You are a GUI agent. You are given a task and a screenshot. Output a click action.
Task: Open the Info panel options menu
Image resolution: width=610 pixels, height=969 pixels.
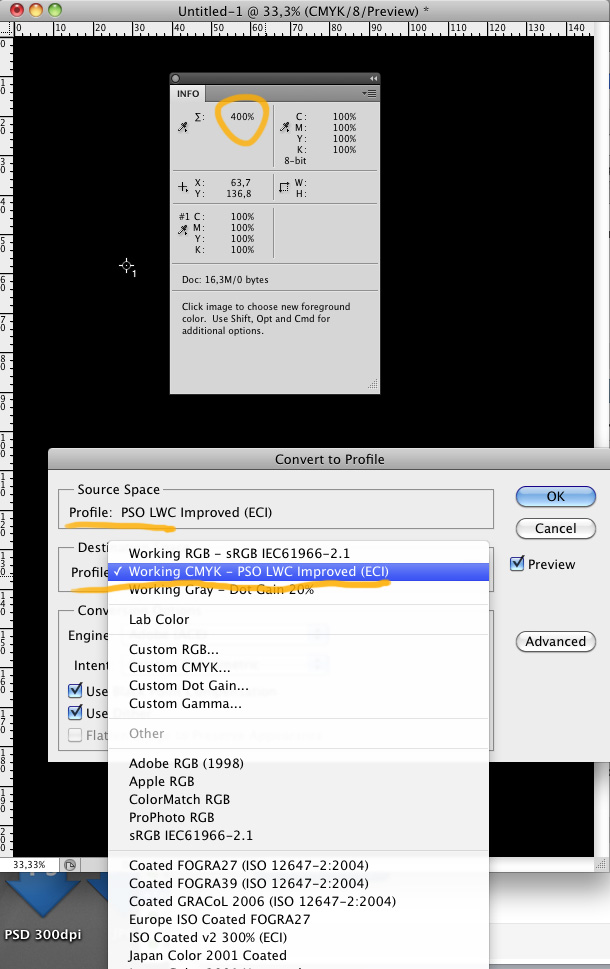tap(369, 93)
